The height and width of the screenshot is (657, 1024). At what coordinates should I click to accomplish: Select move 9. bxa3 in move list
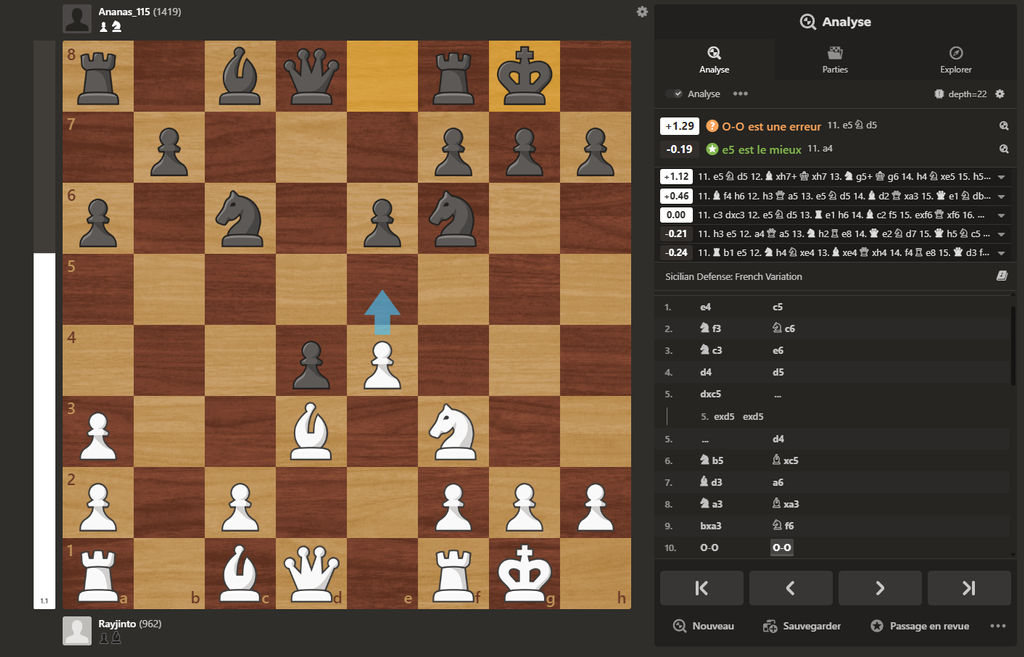(711, 526)
